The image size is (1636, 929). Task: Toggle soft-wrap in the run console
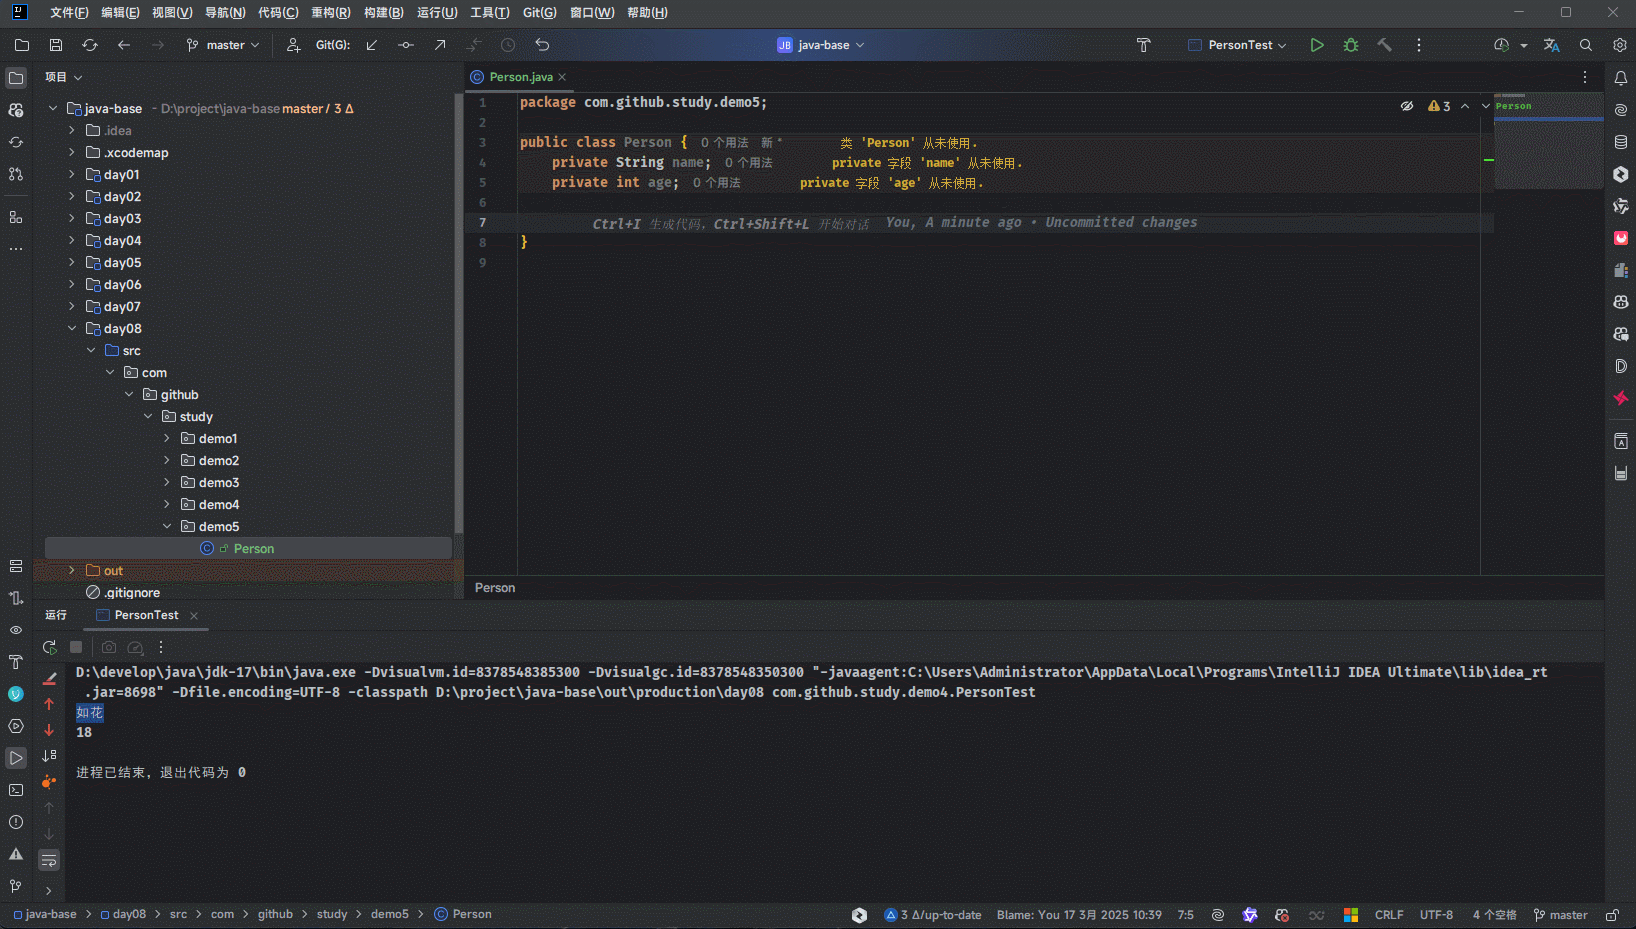point(49,860)
